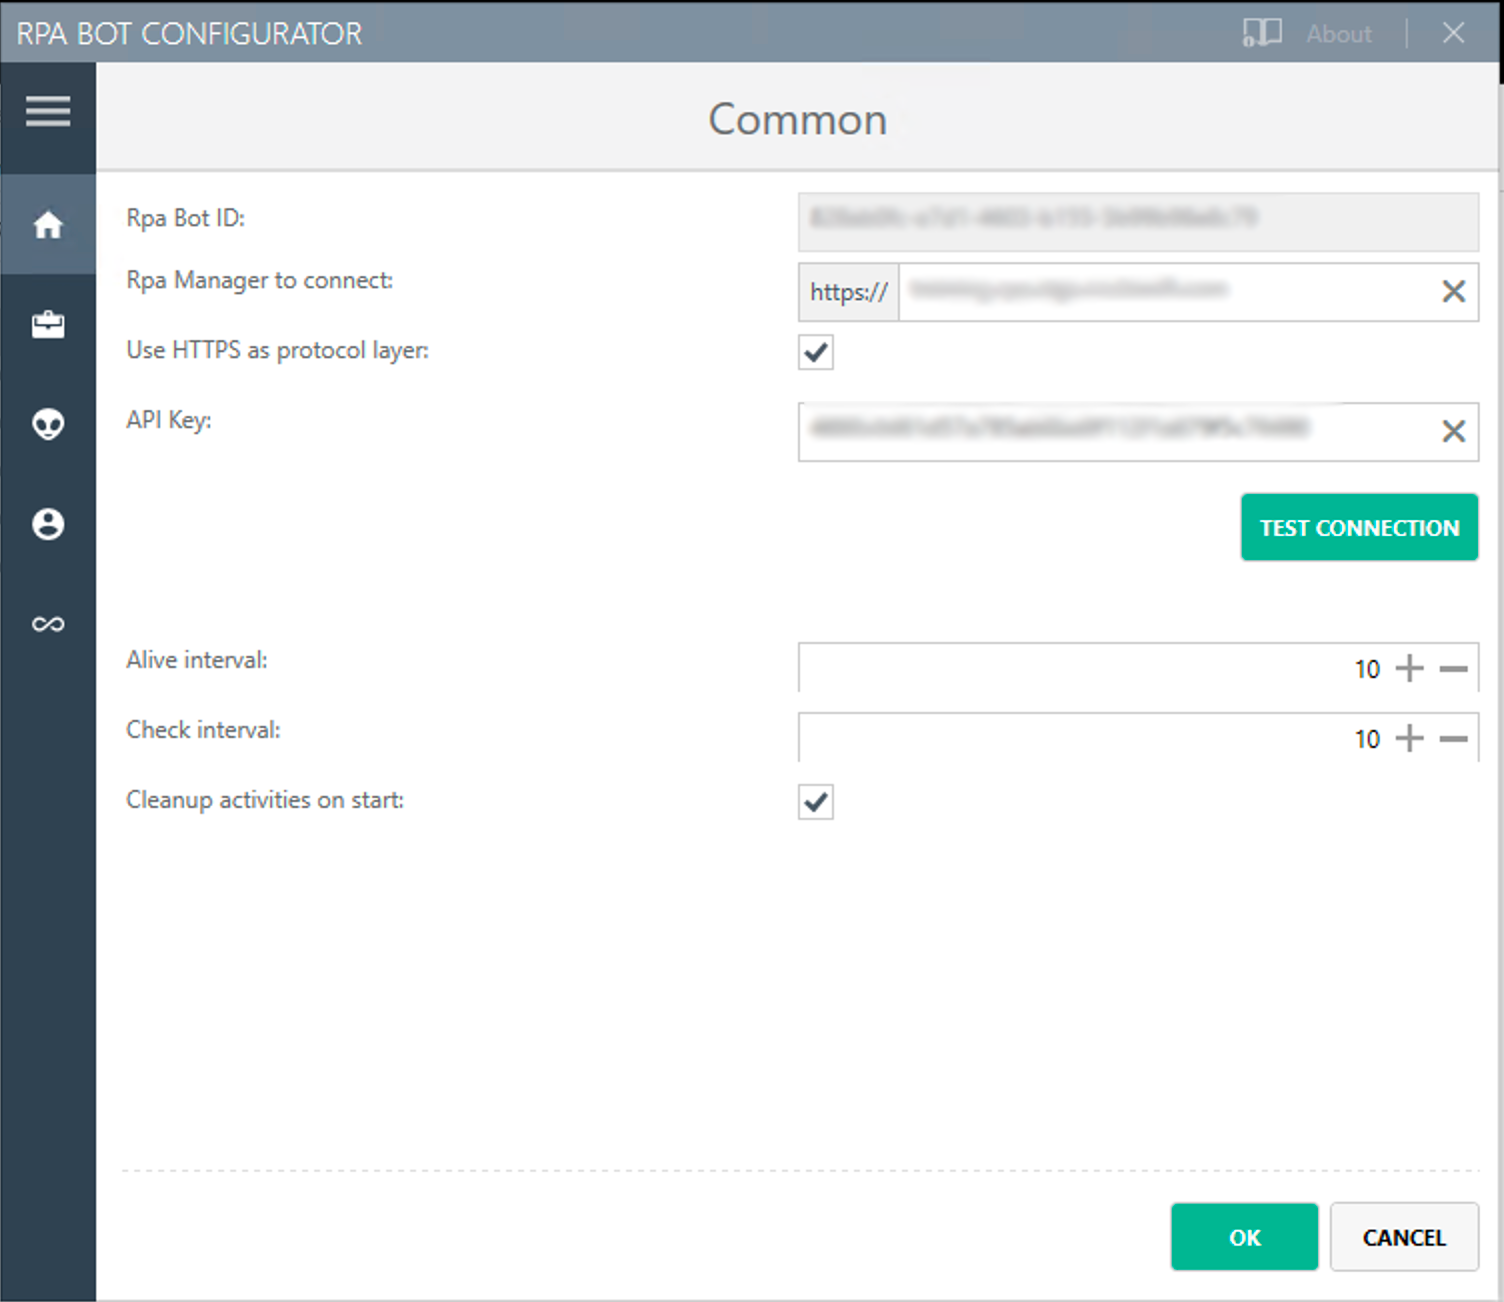Decrease the Alive interval value
This screenshot has width=1504, height=1302.
click(x=1452, y=668)
